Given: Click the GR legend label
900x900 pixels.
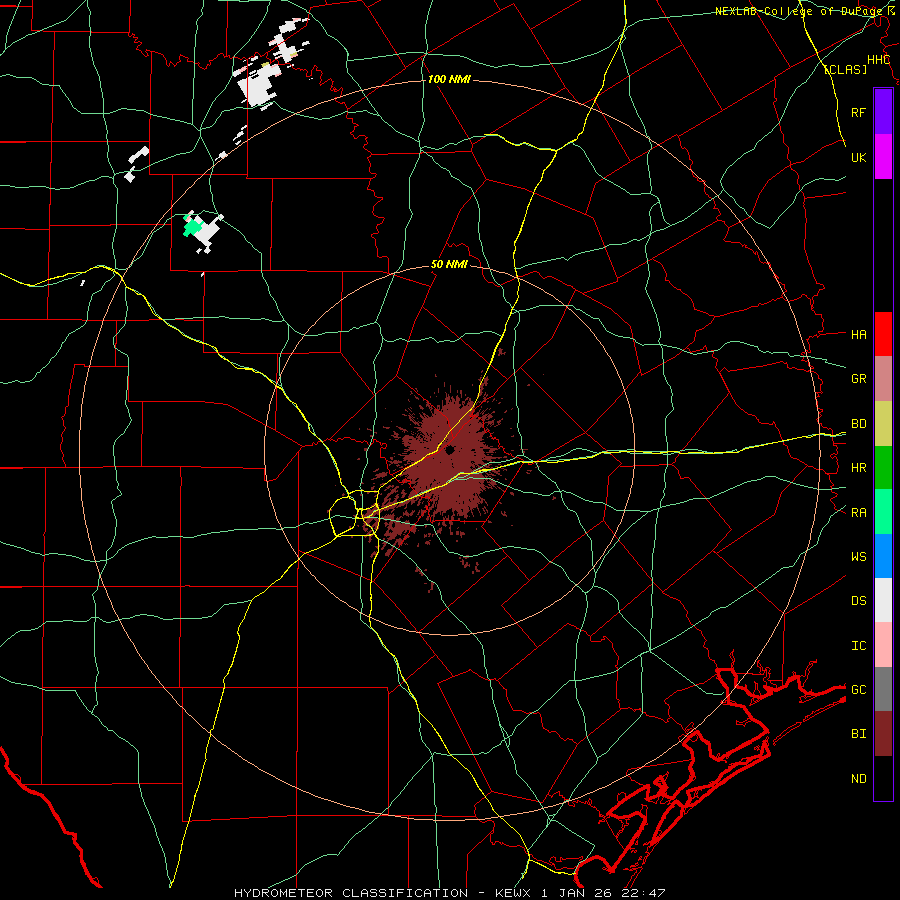Looking at the screenshot, I should pyautogui.click(x=859, y=379).
